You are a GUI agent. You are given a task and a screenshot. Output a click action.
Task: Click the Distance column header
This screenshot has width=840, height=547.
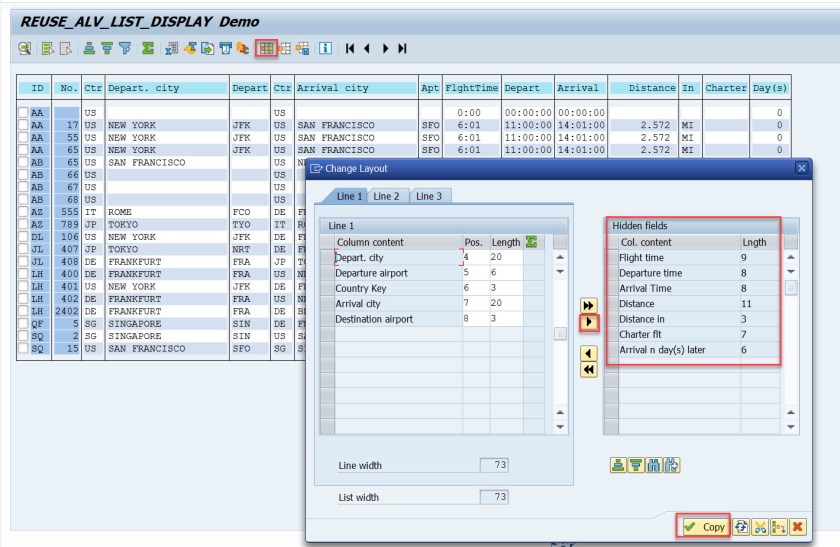click(643, 88)
